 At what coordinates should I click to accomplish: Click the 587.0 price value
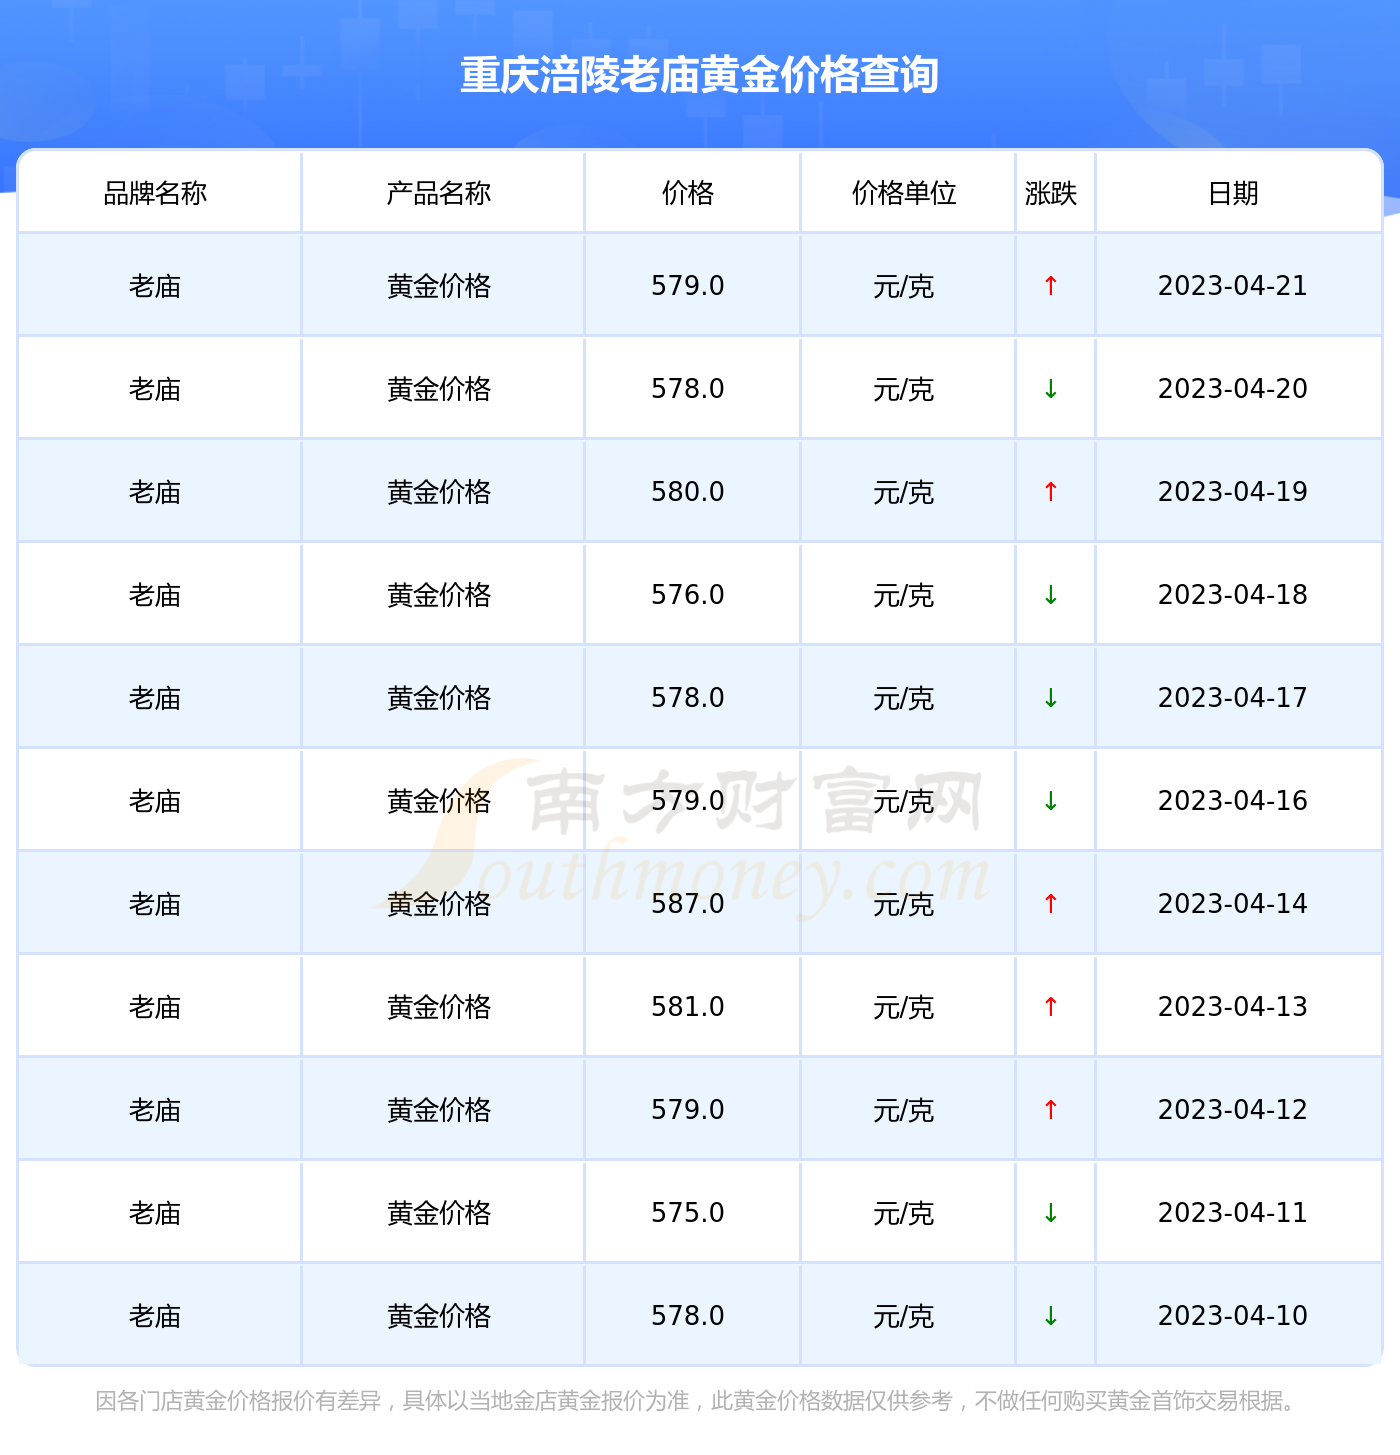(688, 904)
